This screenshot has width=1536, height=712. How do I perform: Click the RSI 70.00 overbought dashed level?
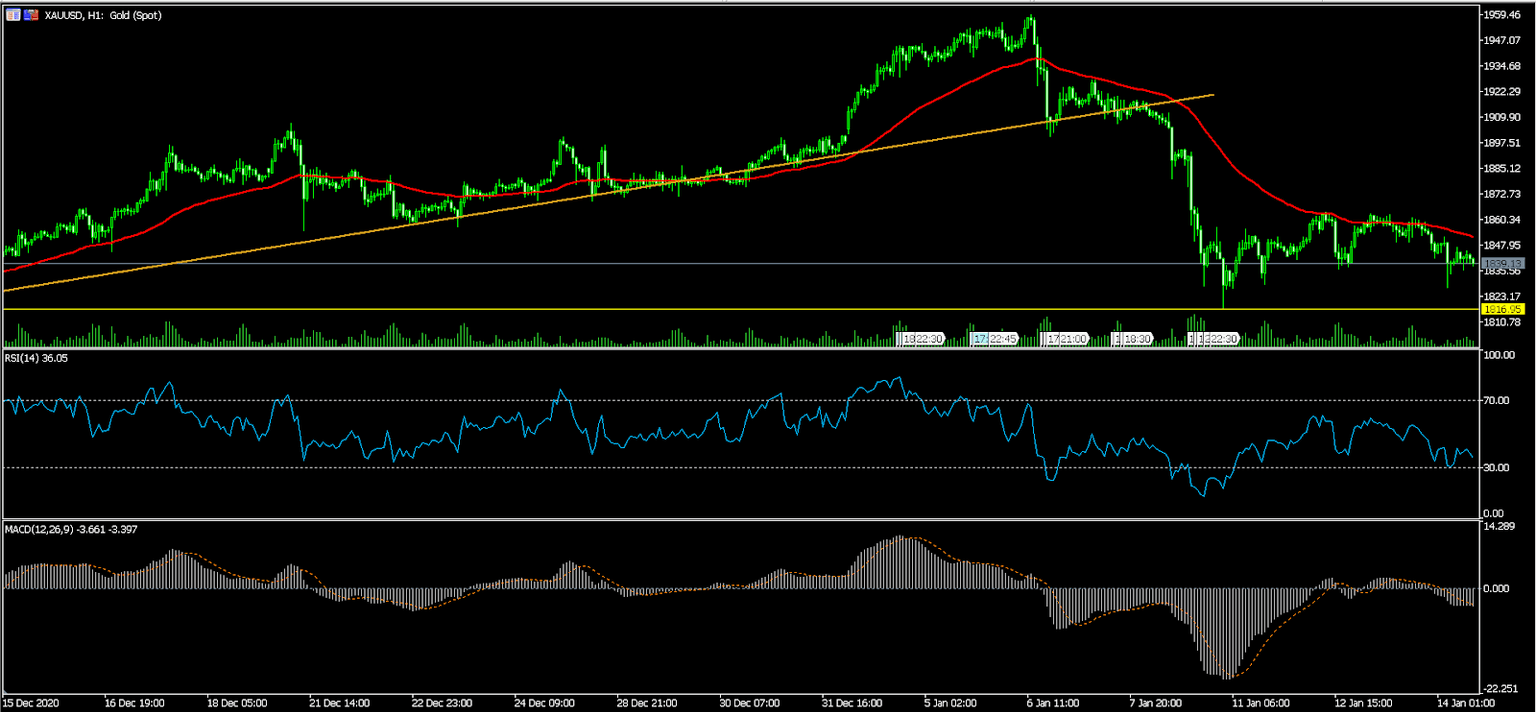[x=1498, y=400]
